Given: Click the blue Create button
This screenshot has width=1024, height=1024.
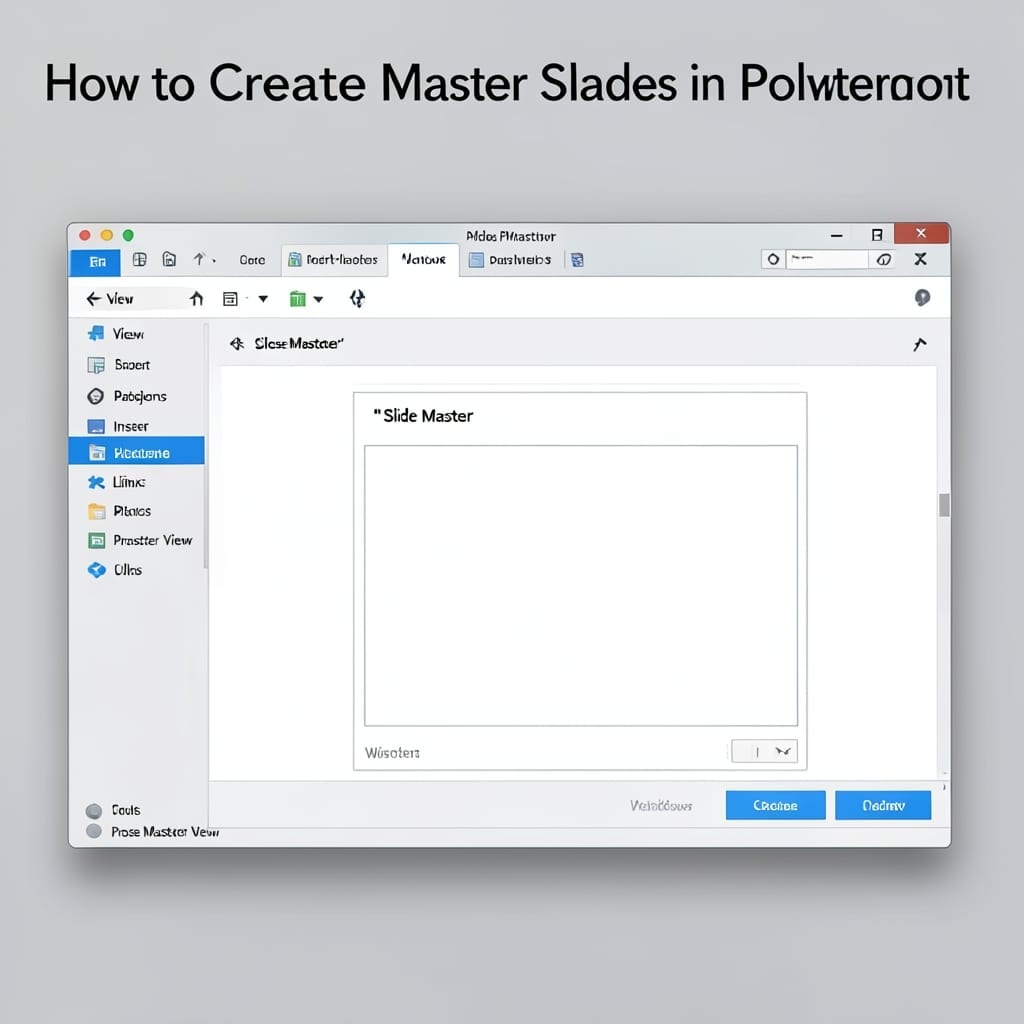Looking at the screenshot, I should pos(775,805).
